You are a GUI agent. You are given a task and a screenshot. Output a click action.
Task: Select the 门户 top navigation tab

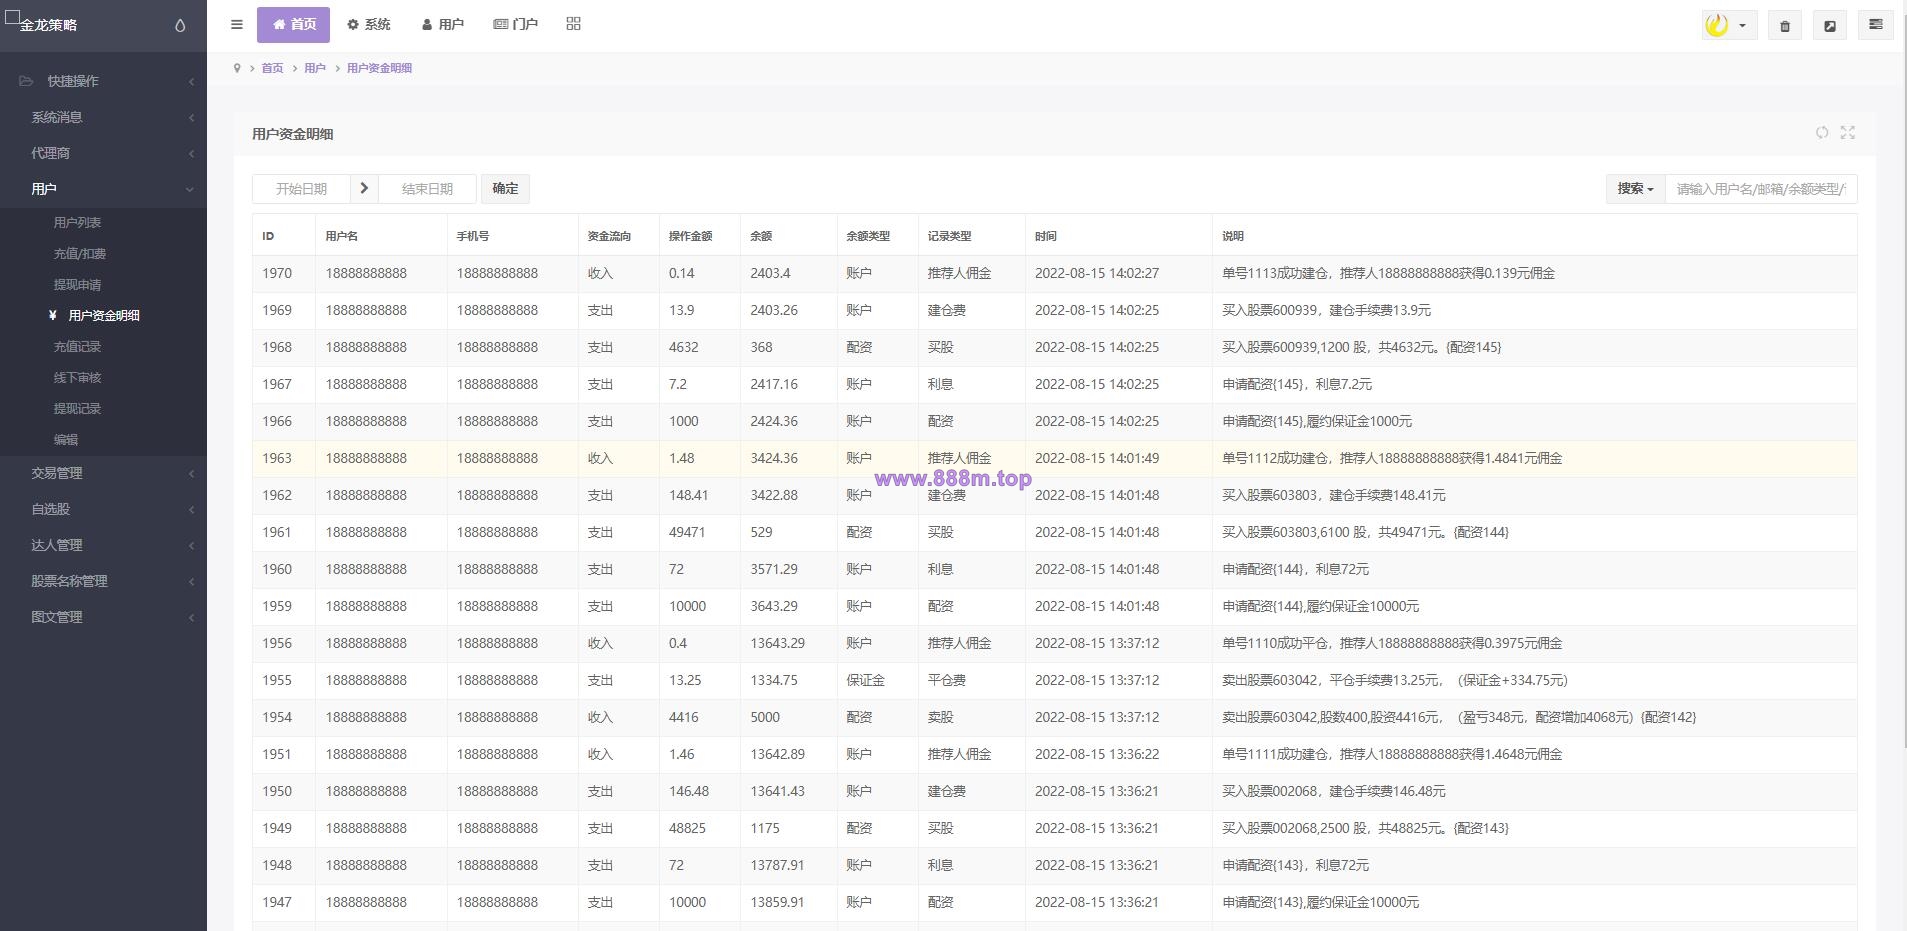[x=515, y=24]
